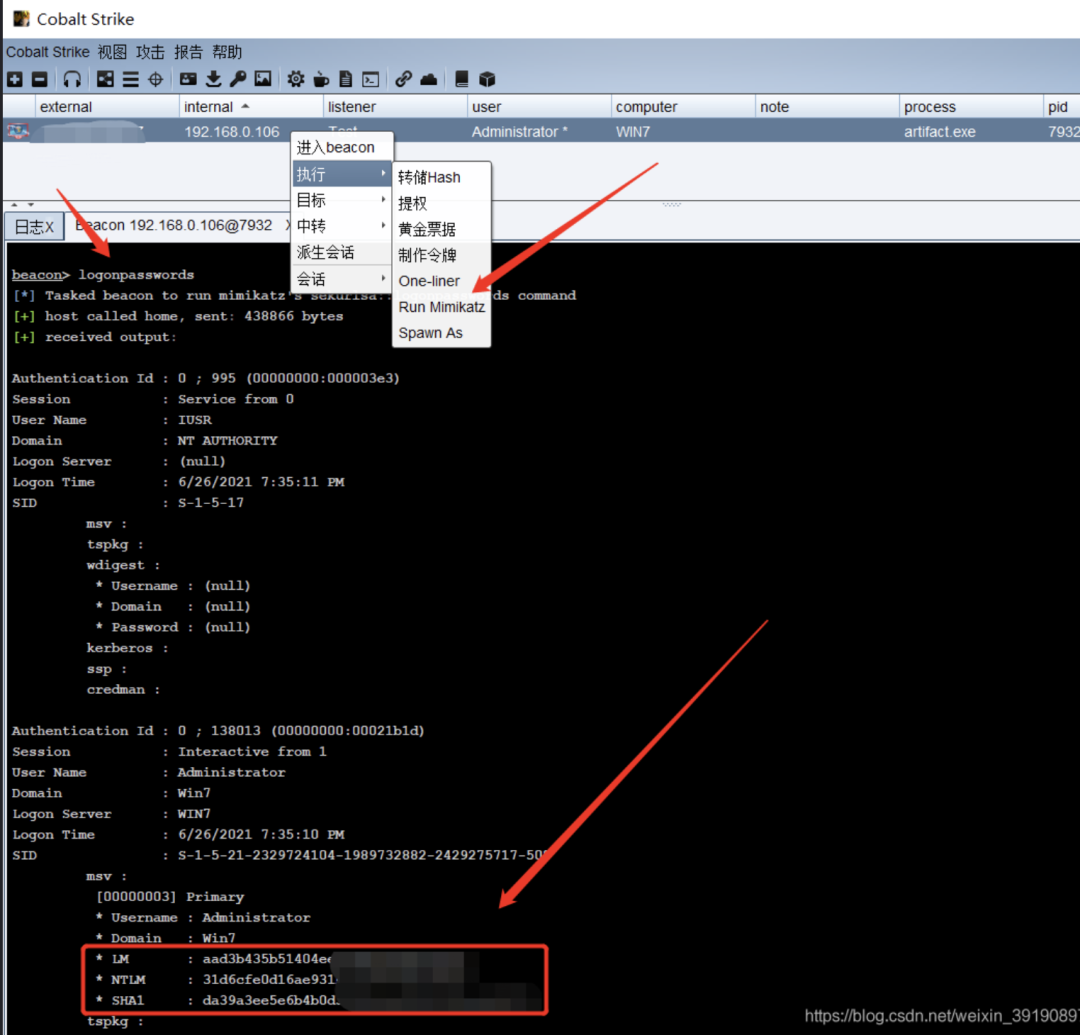Select 派生会话 in context menu
1080x1035 pixels.
pos(342,252)
